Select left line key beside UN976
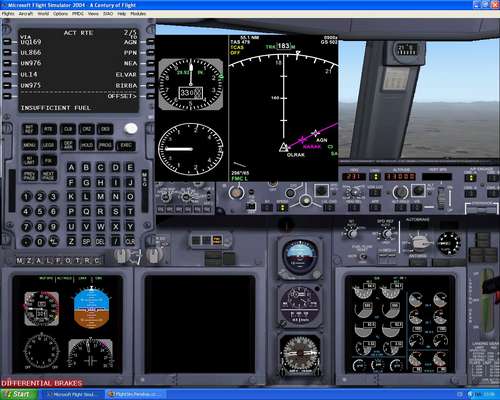The image size is (500, 400). tap(6, 63)
